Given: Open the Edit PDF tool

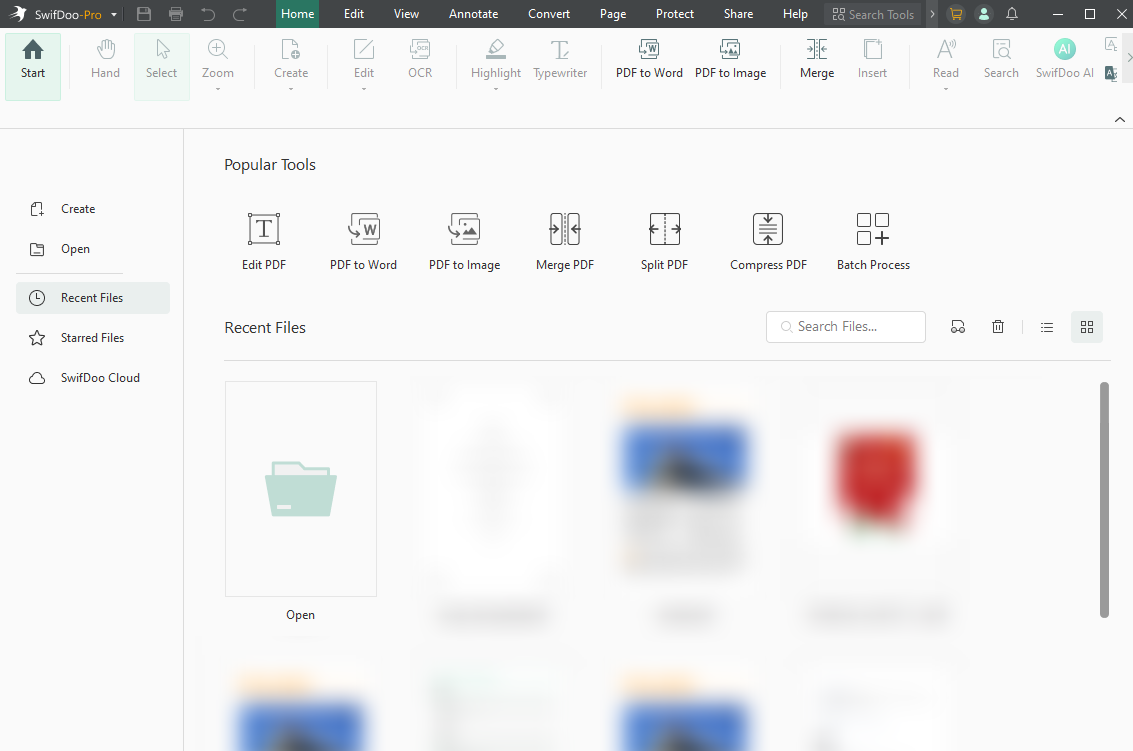Looking at the screenshot, I should click(263, 240).
